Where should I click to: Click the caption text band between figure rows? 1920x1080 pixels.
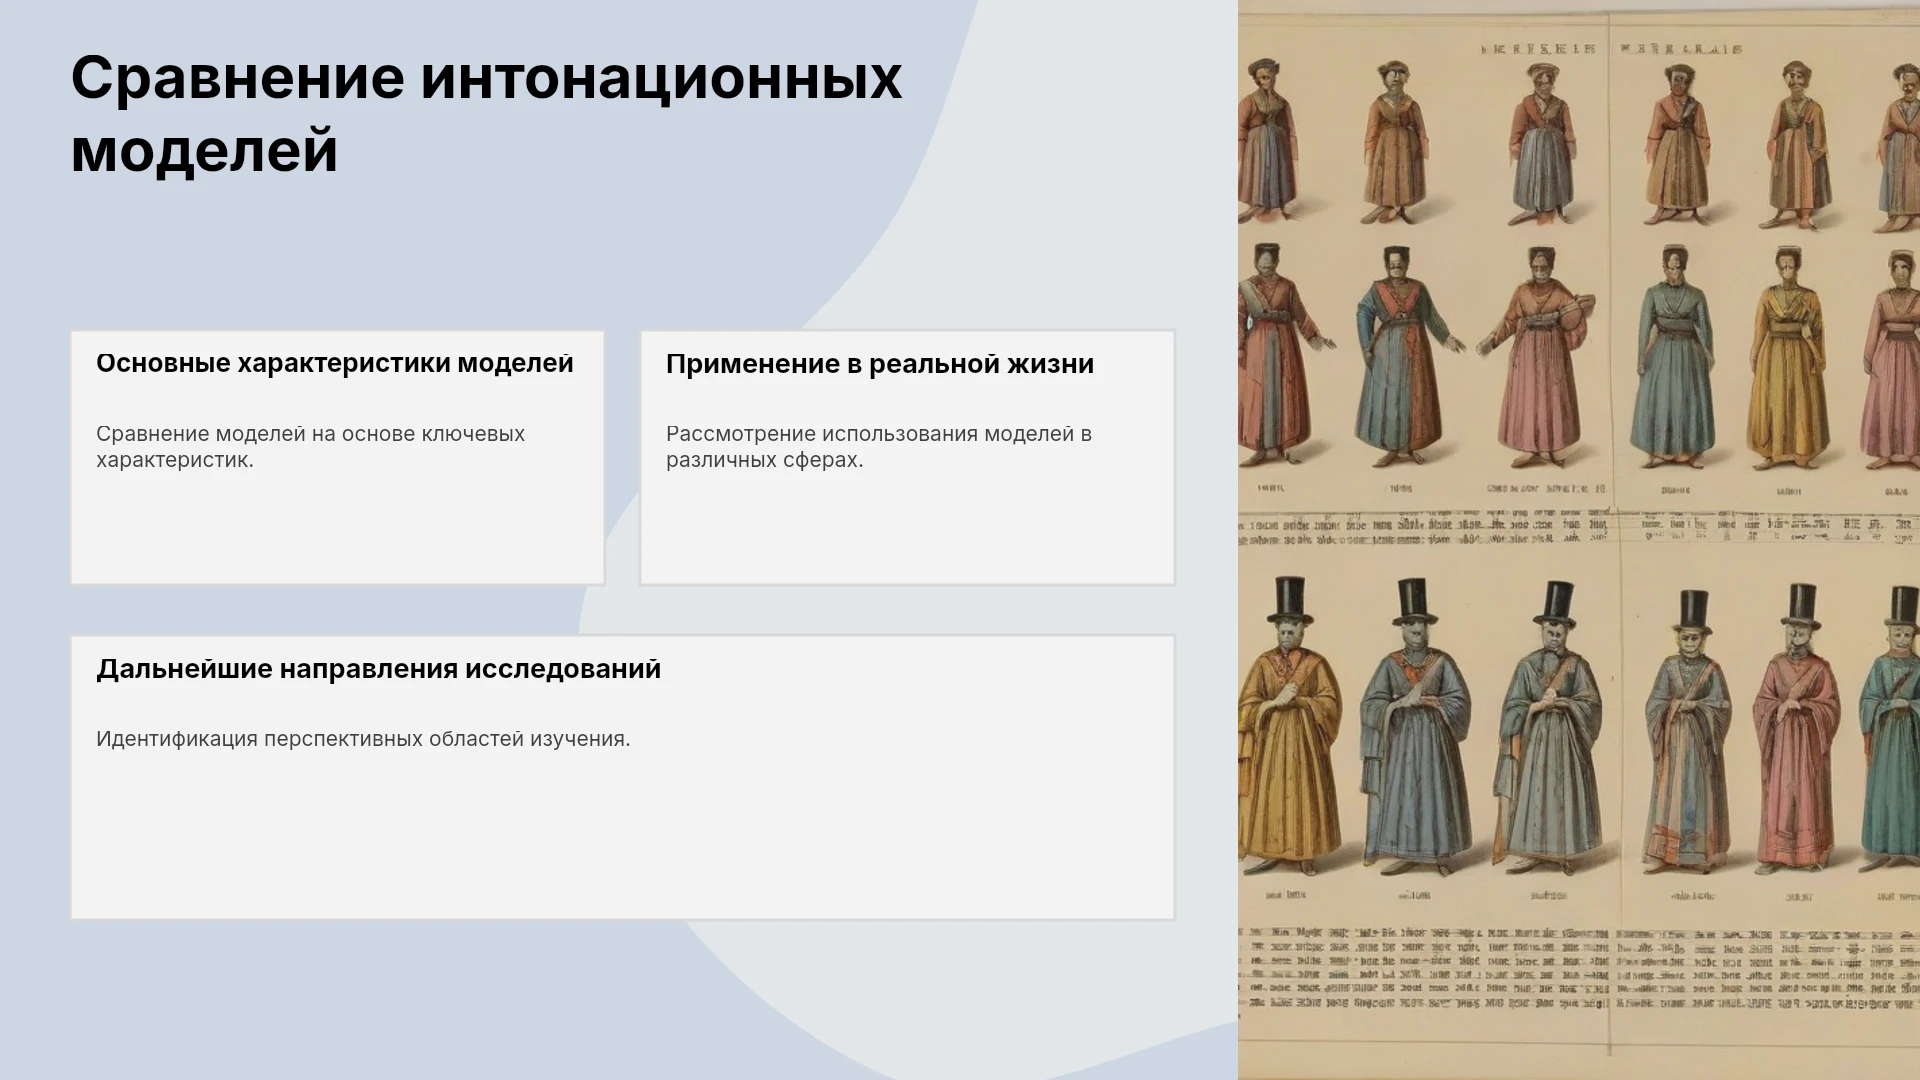(1579, 528)
